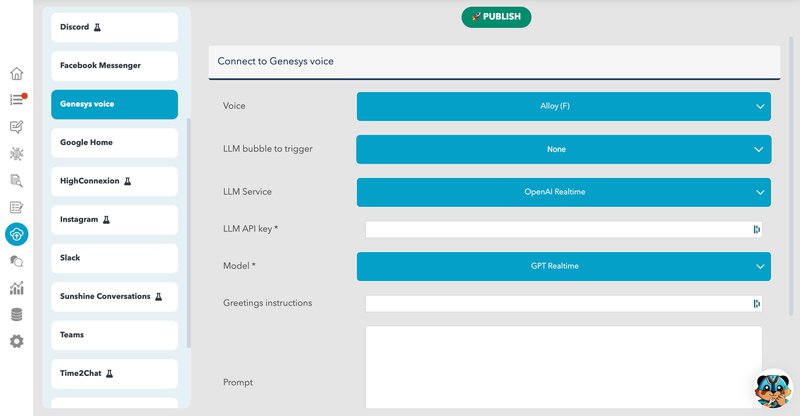800x416 pixels.
Task: Click the Connect to Genesys voice header
Action: pos(494,61)
